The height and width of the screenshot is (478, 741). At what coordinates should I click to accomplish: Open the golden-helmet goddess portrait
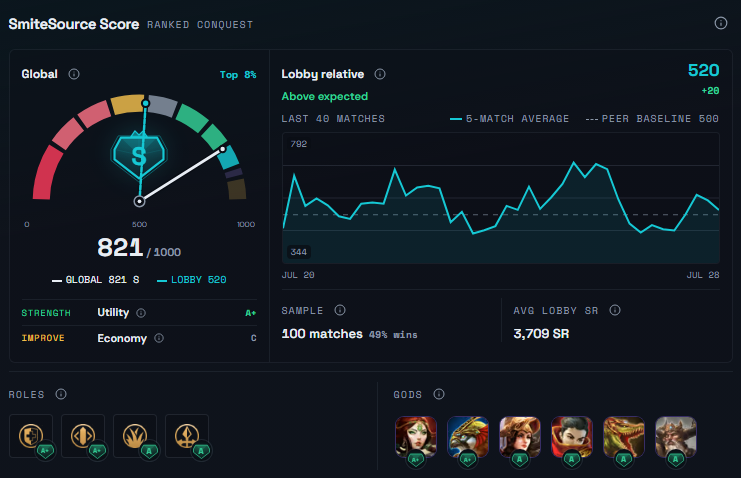[520, 437]
